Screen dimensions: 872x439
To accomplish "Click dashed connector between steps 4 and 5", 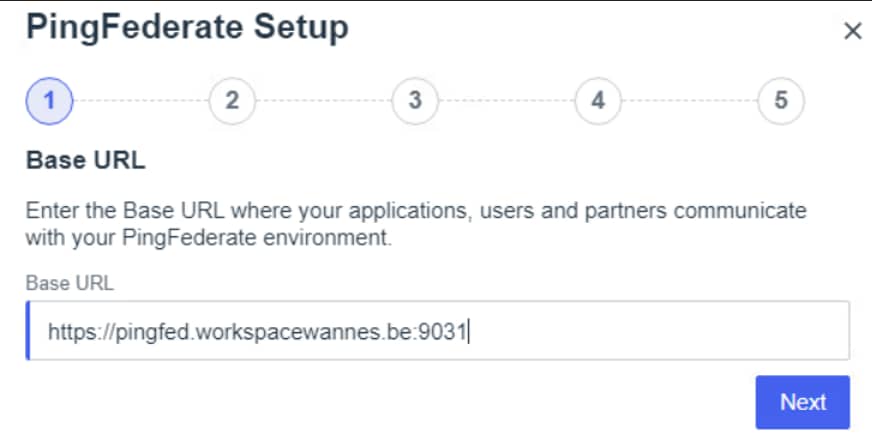I will 689,101.
